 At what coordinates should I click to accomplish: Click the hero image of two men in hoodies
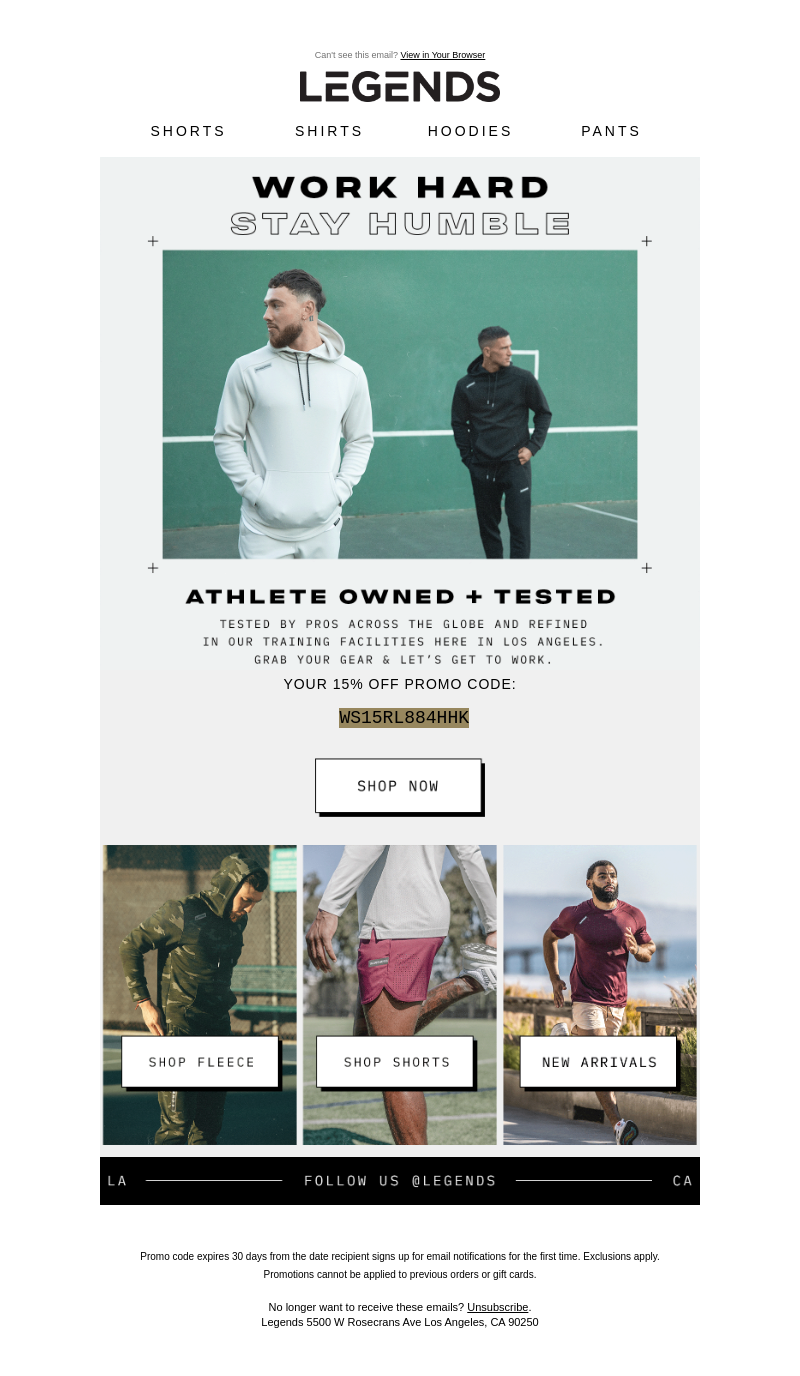click(400, 404)
